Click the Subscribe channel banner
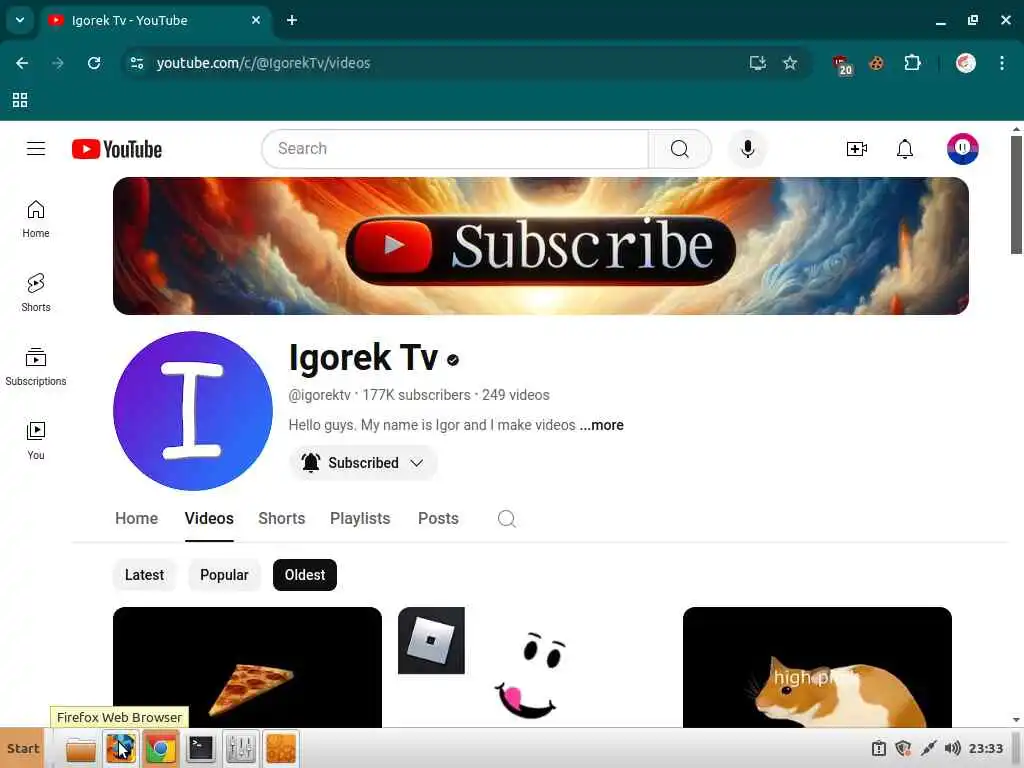This screenshot has width=1024, height=768. [541, 246]
